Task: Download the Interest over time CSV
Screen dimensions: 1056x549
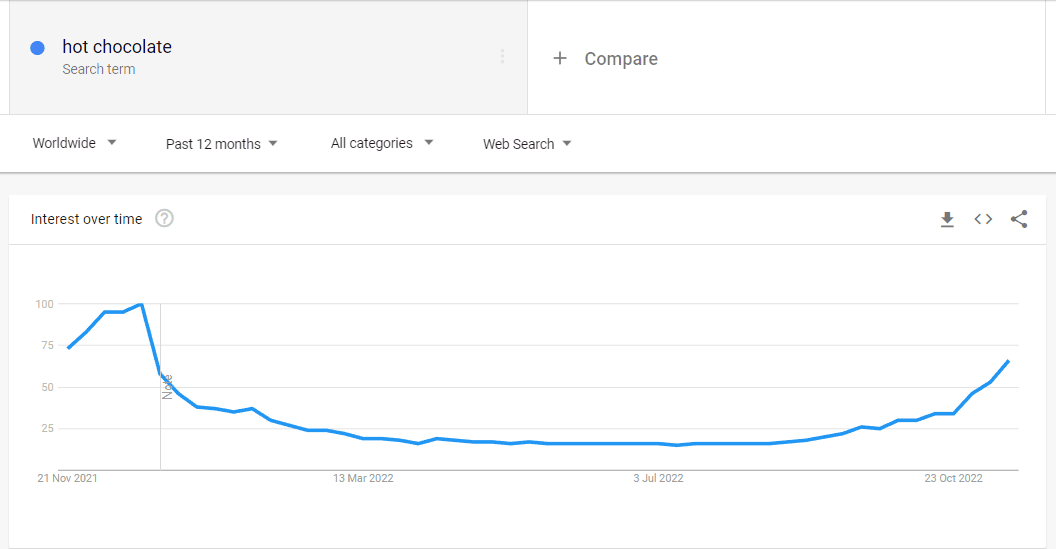Action: (947, 219)
